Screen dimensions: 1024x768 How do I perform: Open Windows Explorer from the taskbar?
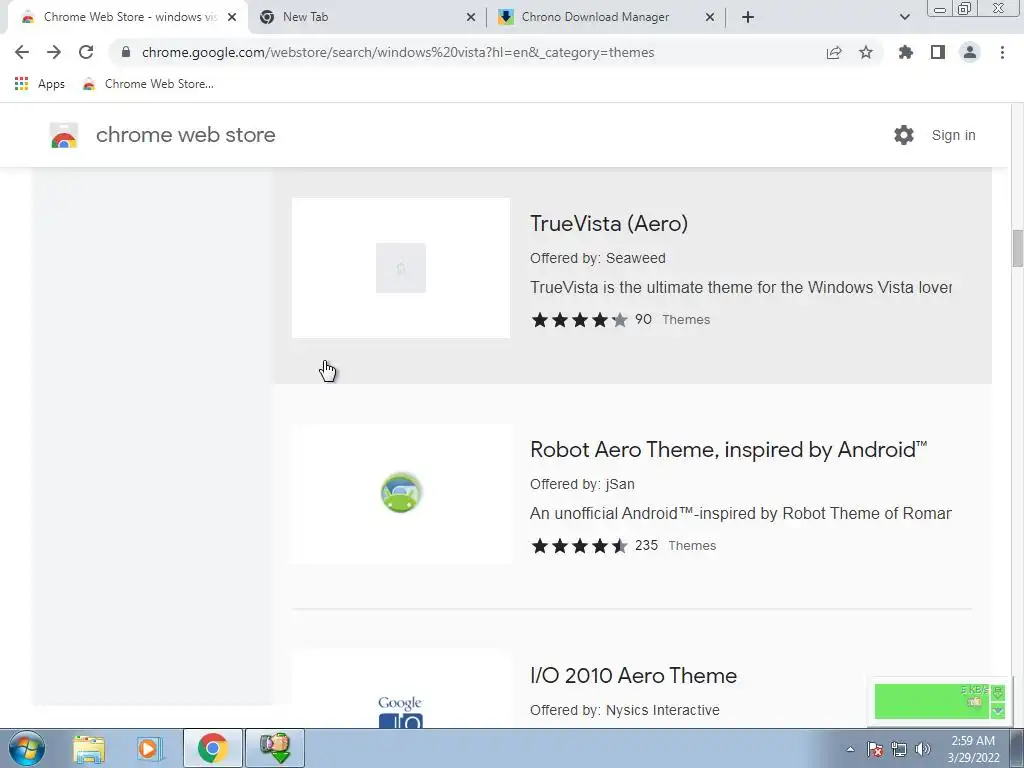click(89, 748)
